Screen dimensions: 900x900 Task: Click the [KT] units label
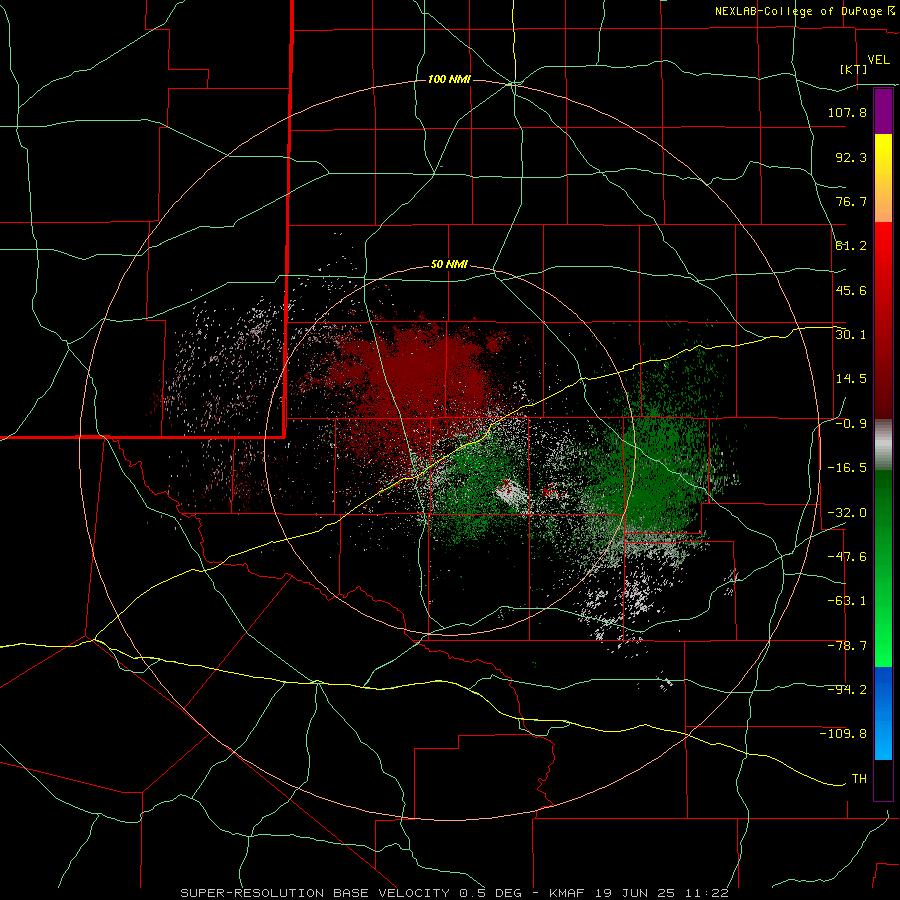tap(854, 69)
